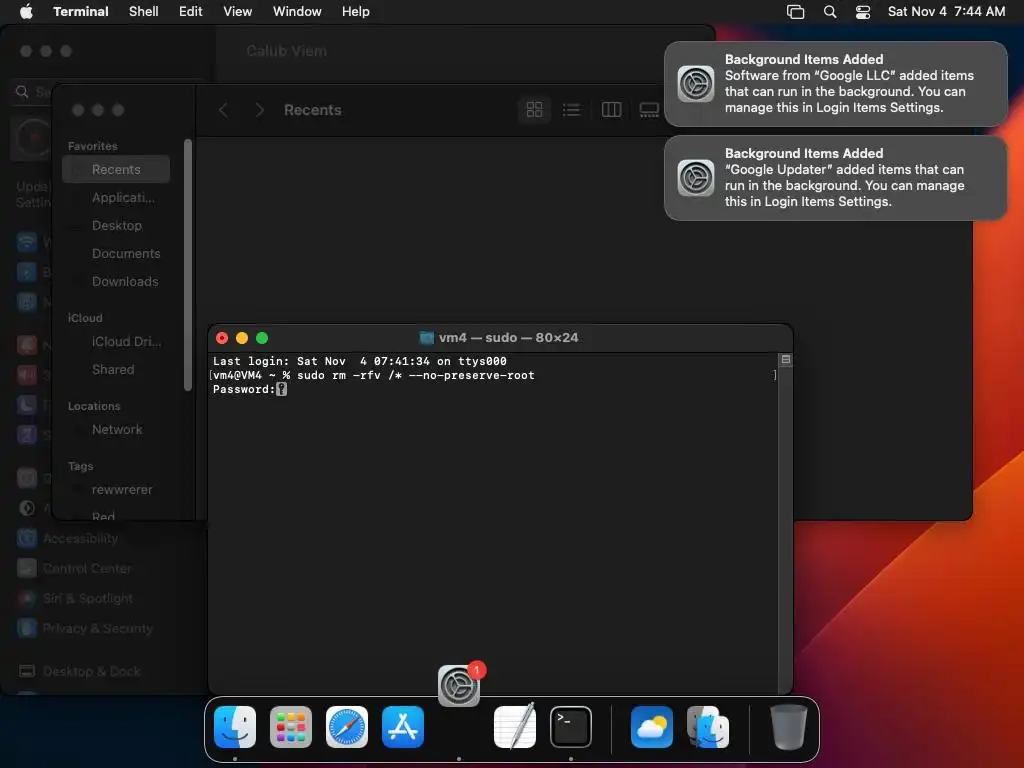
Task: Open Spotlight search in menu bar
Action: [x=829, y=11]
